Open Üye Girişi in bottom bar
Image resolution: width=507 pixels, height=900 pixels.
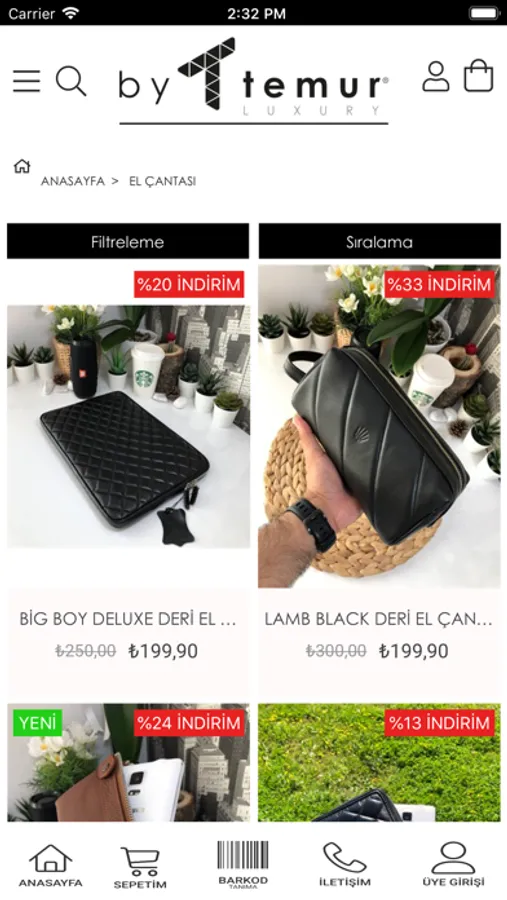(454, 865)
